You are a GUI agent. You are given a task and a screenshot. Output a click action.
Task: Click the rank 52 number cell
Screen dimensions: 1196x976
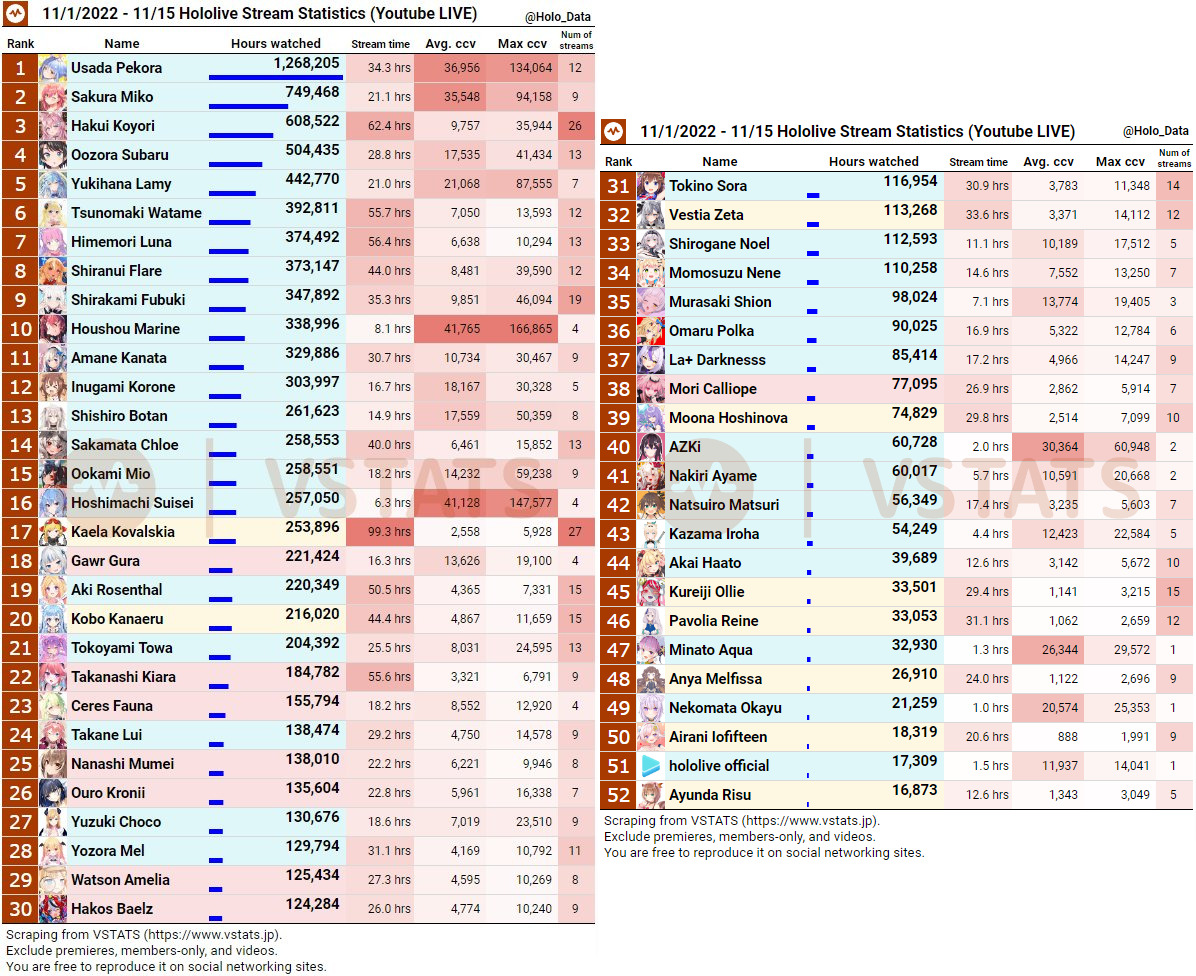pyautogui.click(x=618, y=795)
